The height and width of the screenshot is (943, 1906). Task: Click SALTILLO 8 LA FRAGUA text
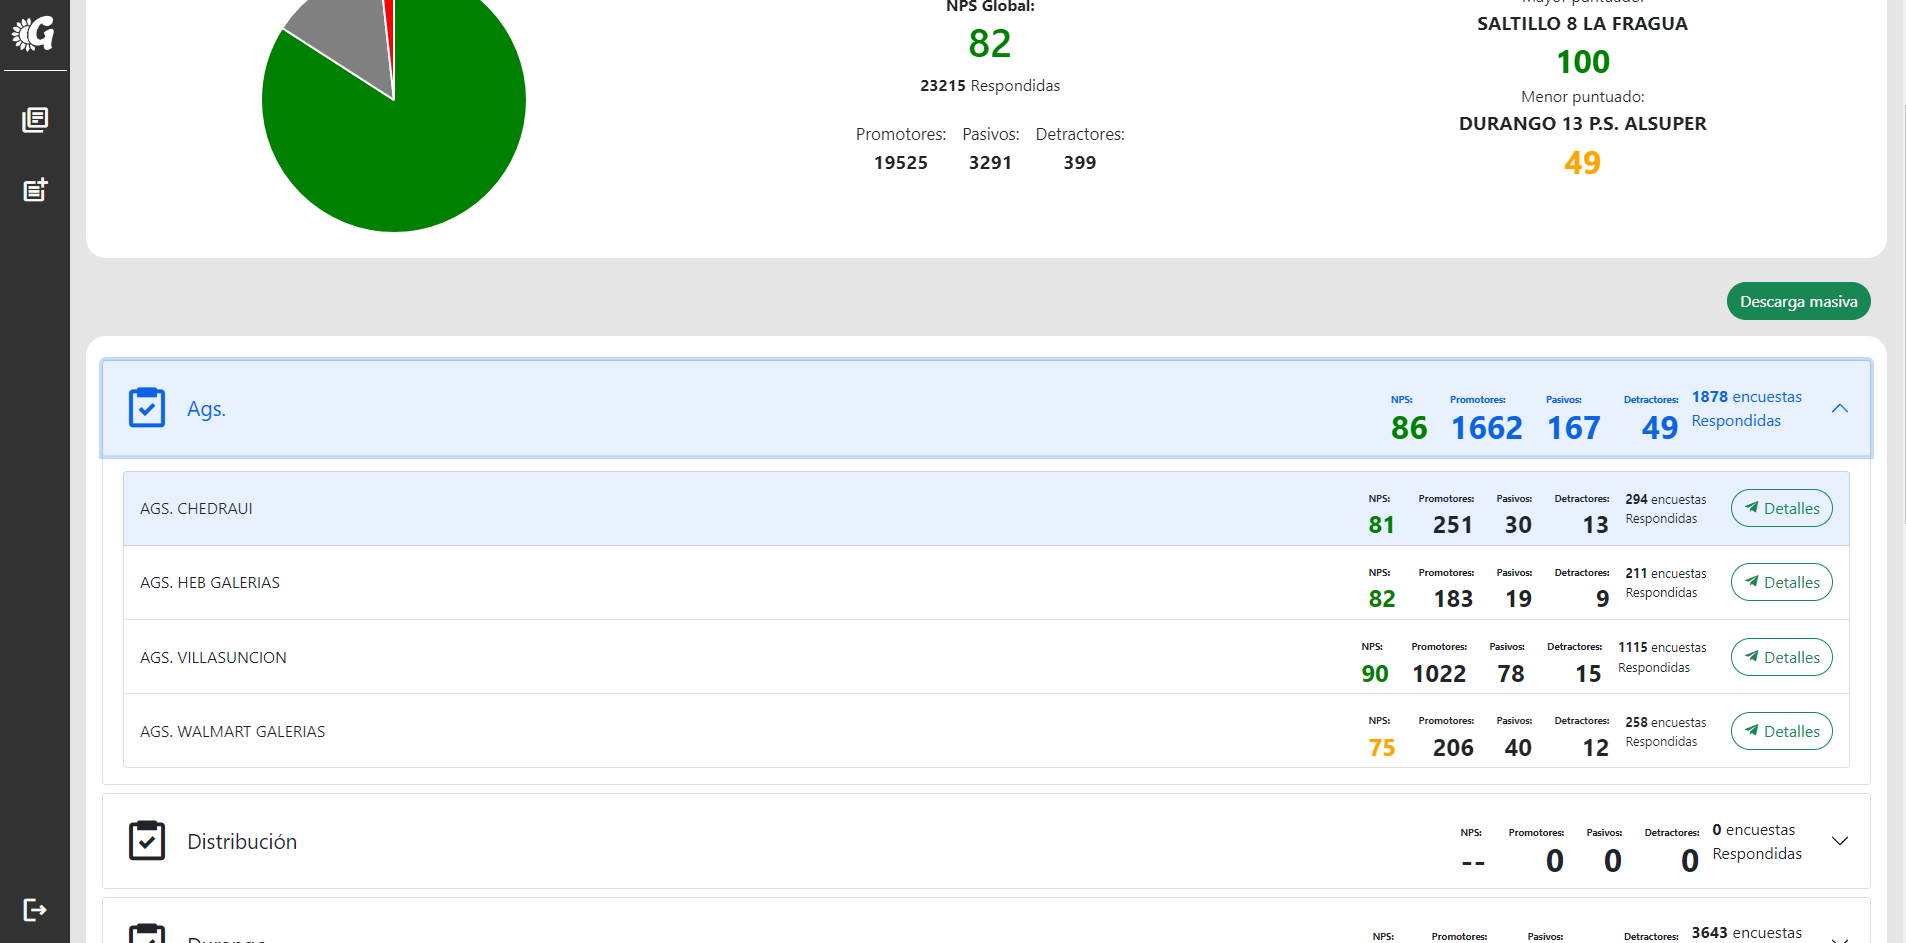[1582, 24]
